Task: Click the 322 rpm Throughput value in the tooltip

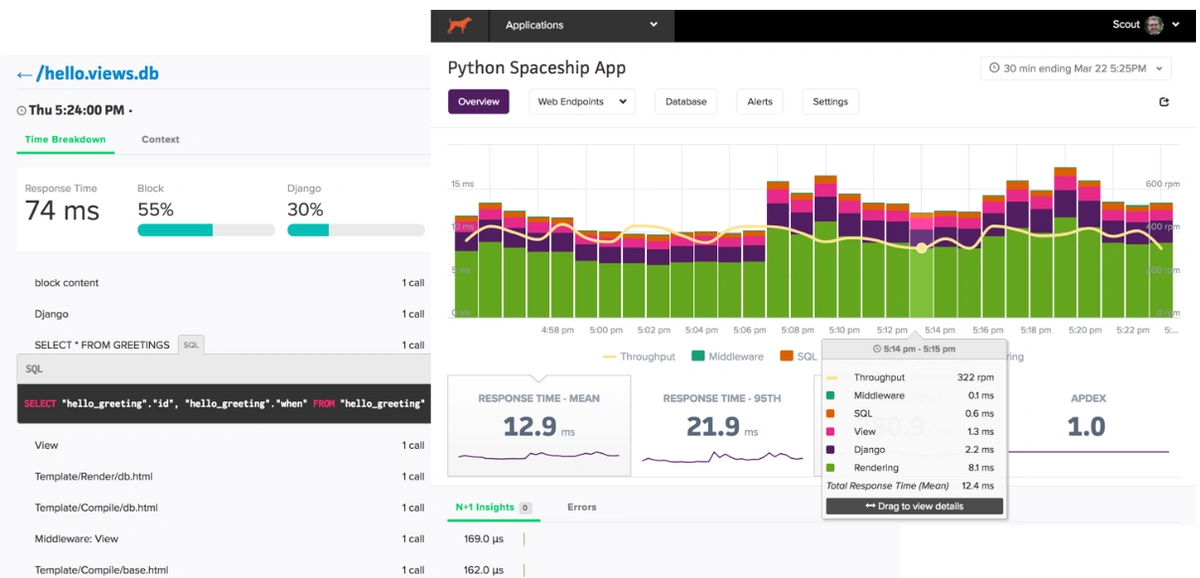Action: point(975,378)
